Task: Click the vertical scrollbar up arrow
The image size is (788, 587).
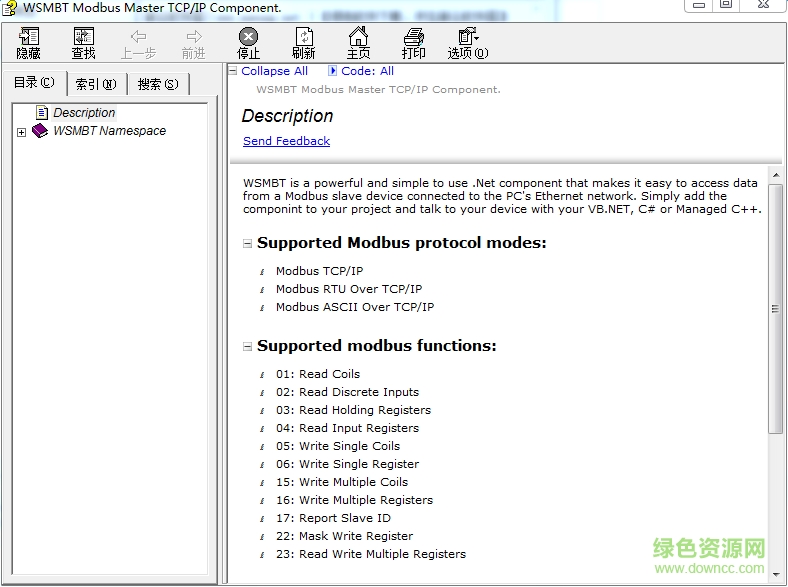Action: (776, 175)
